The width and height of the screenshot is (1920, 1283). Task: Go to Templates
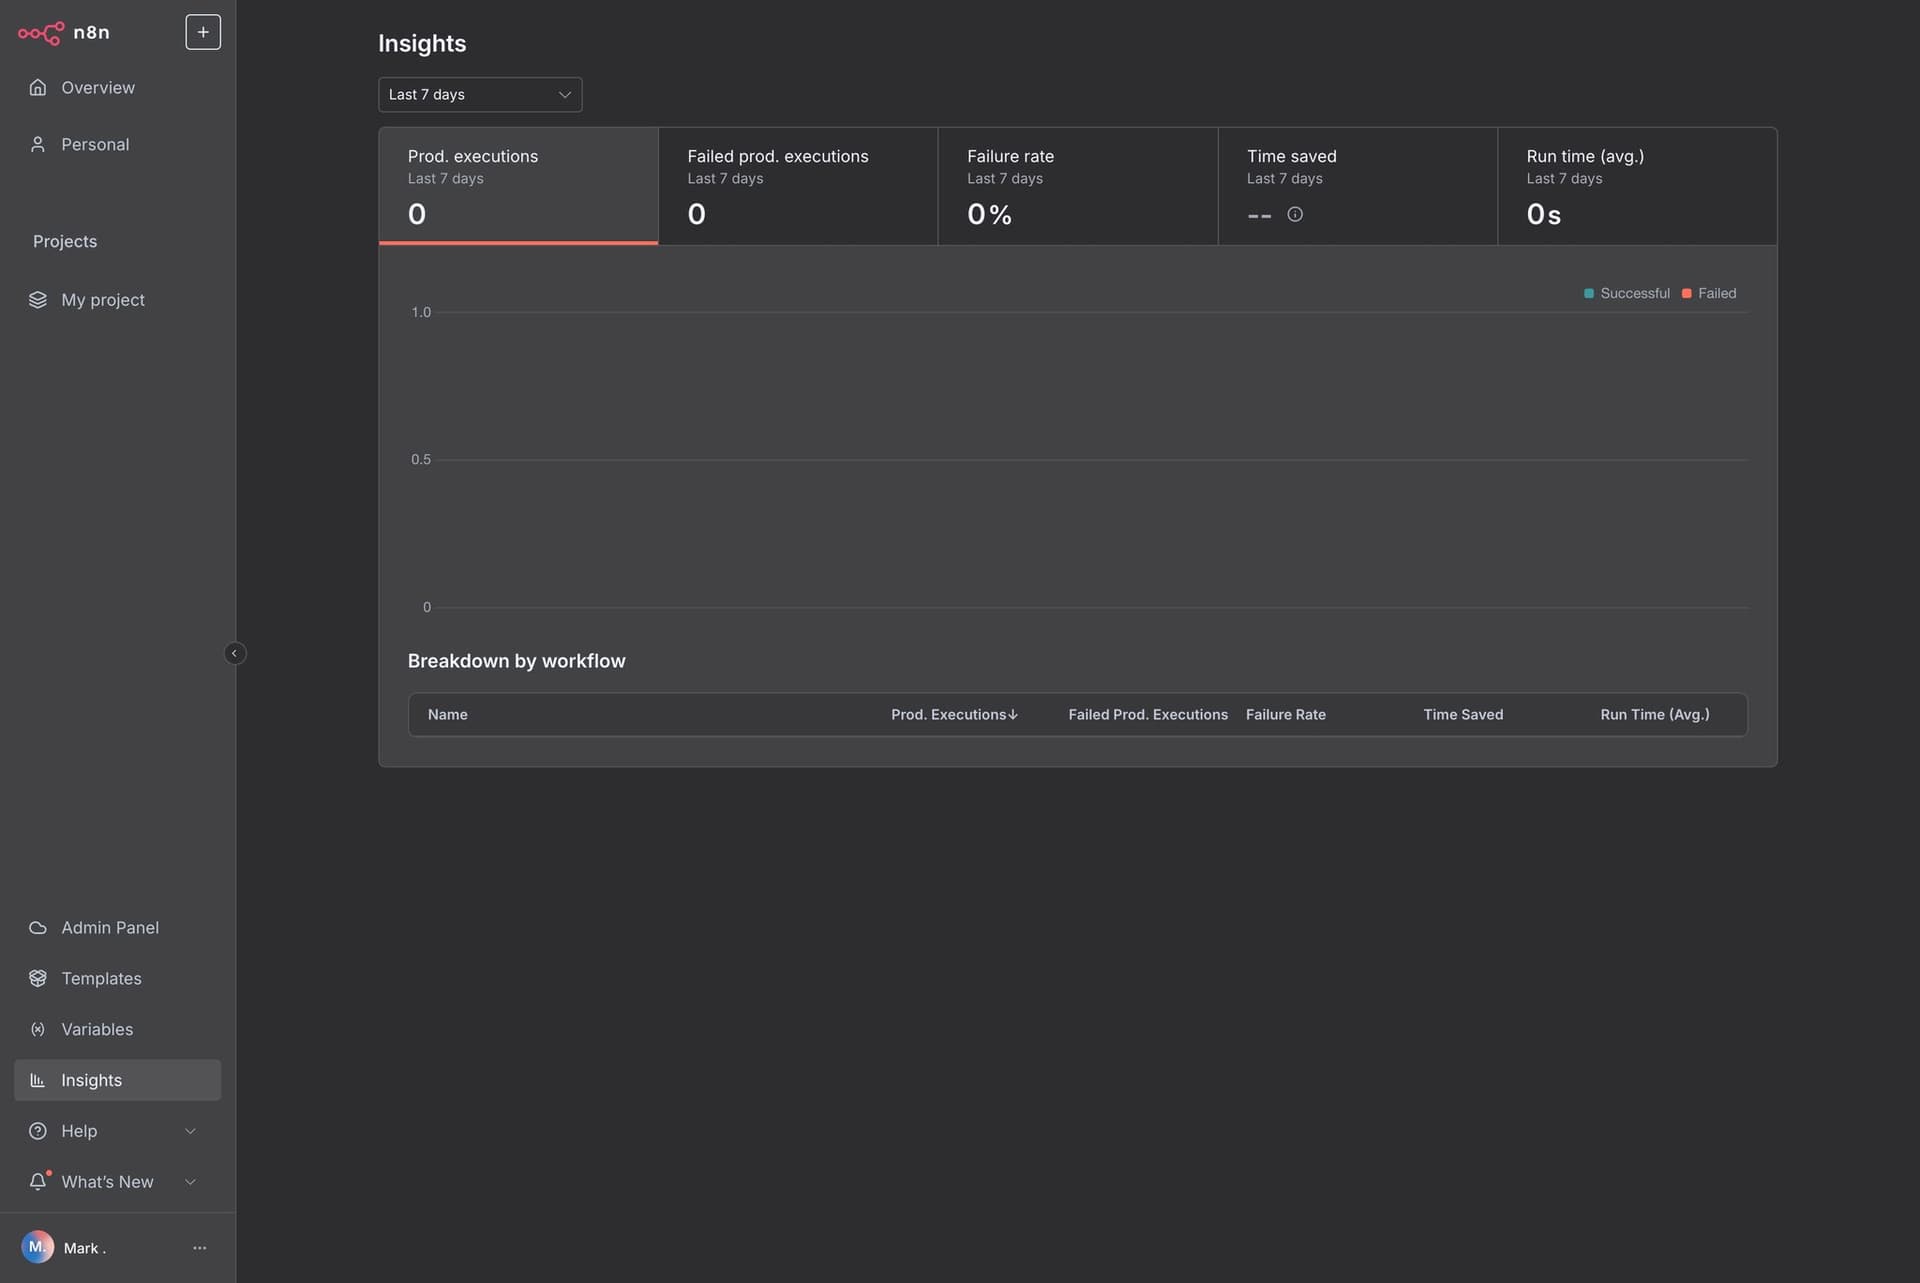(118, 978)
